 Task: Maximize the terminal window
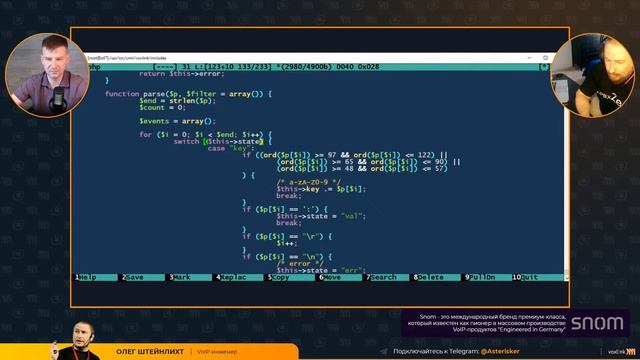pos(545,58)
